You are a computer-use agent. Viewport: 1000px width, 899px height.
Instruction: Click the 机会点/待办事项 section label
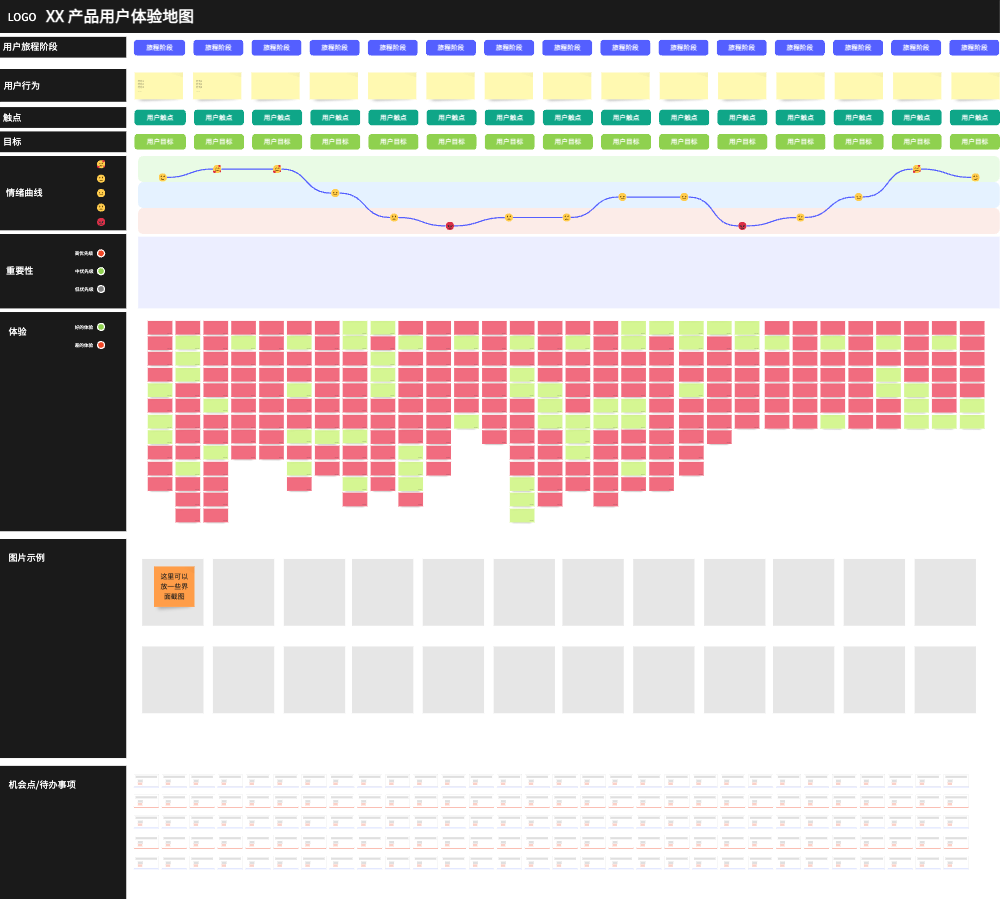pyautogui.click(x=42, y=785)
